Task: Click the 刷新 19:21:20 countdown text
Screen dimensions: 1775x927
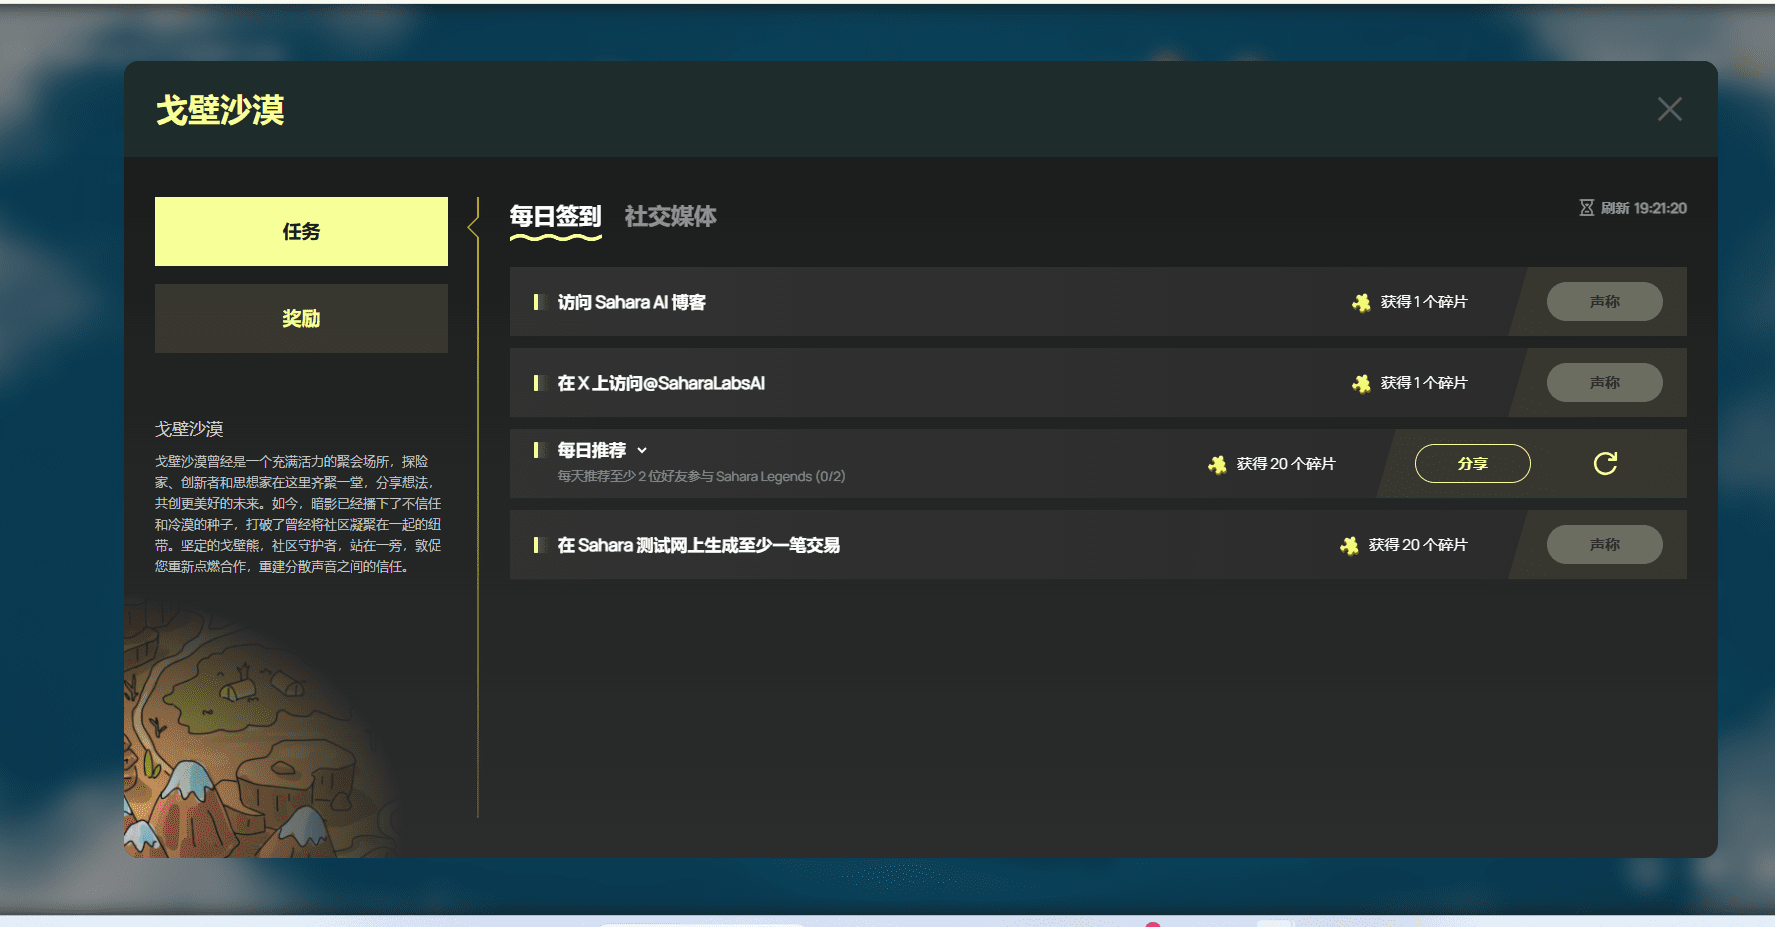Action: point(1643,208)
